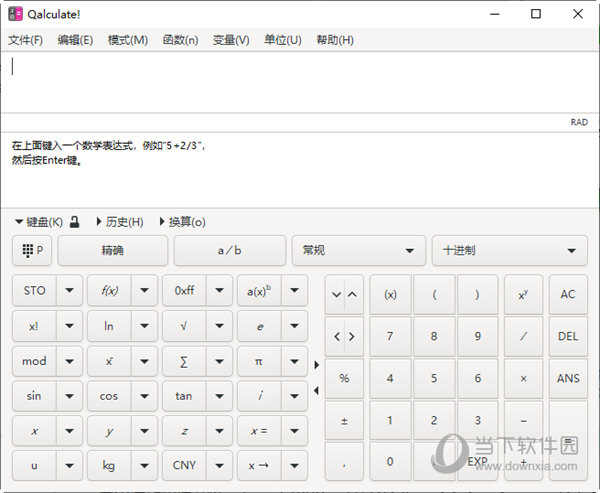Open the programming keypad P button
Viewport: 600px width, 493px height.
point(32,251)
